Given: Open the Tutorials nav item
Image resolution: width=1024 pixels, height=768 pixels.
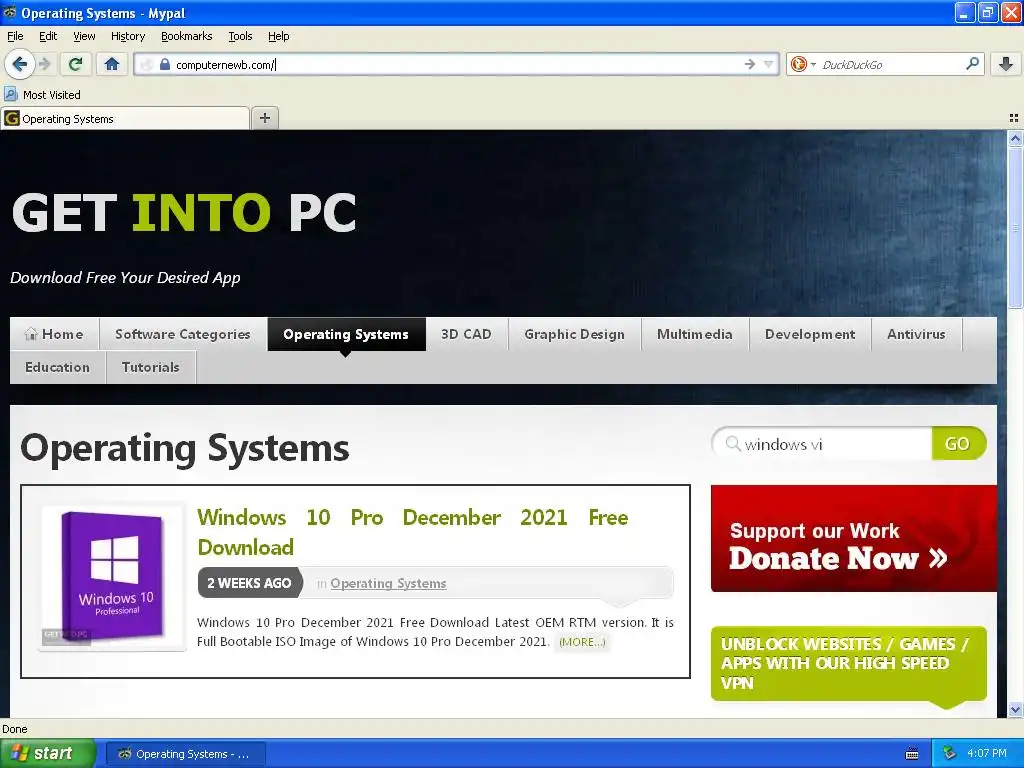Looking at the screenshot, I should click(150, 367).
